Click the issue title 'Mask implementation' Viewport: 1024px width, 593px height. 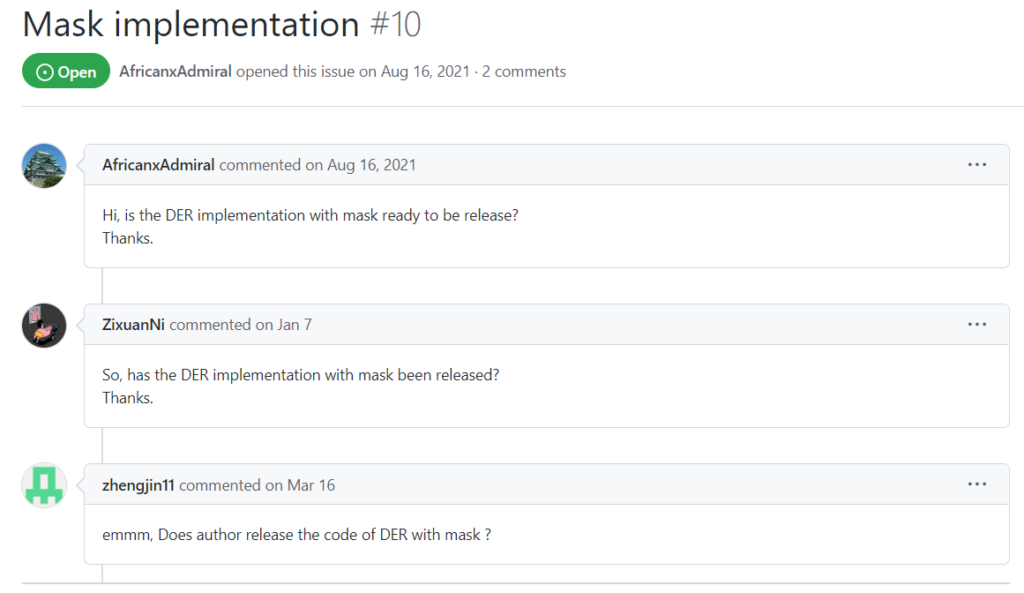[190, 24]
